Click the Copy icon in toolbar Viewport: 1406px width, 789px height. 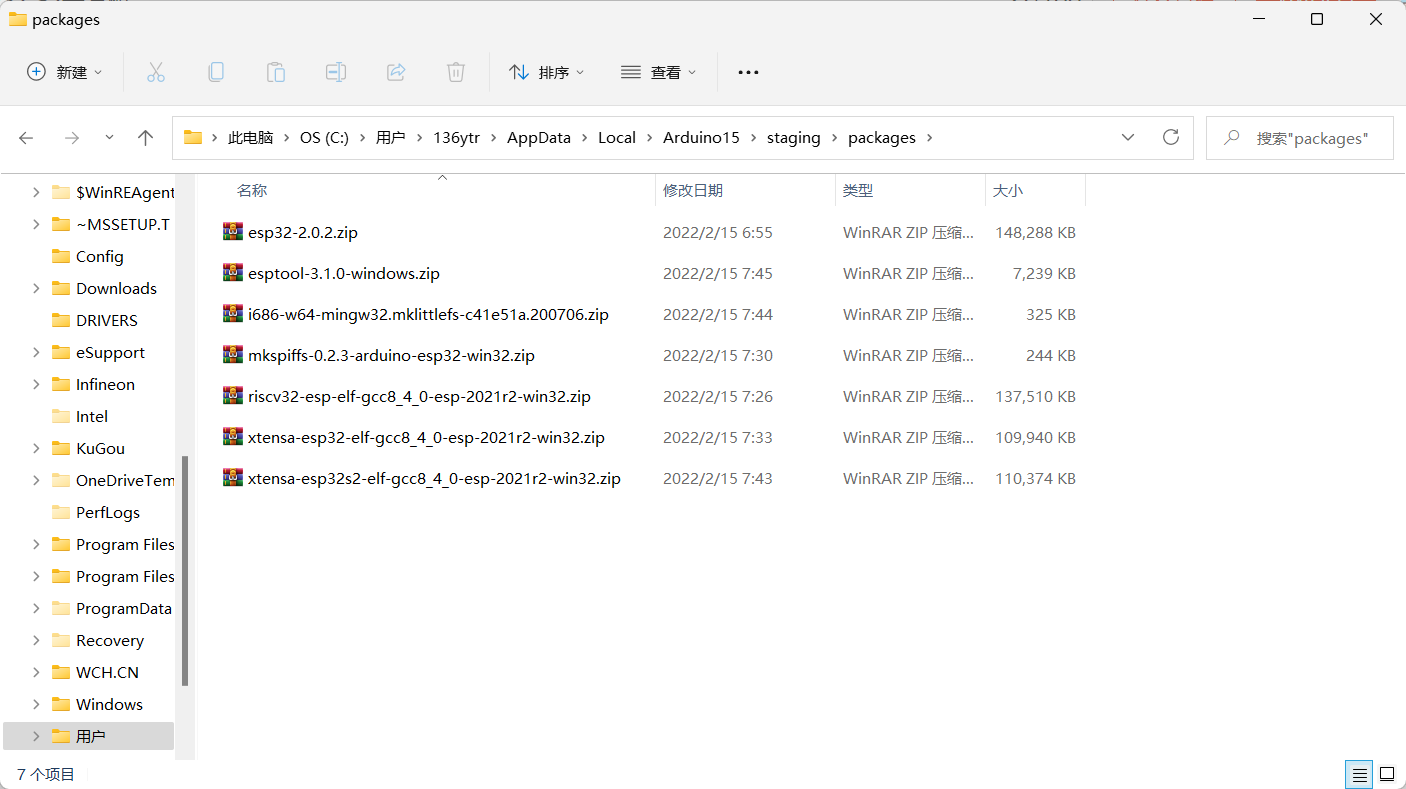point(215,72)
